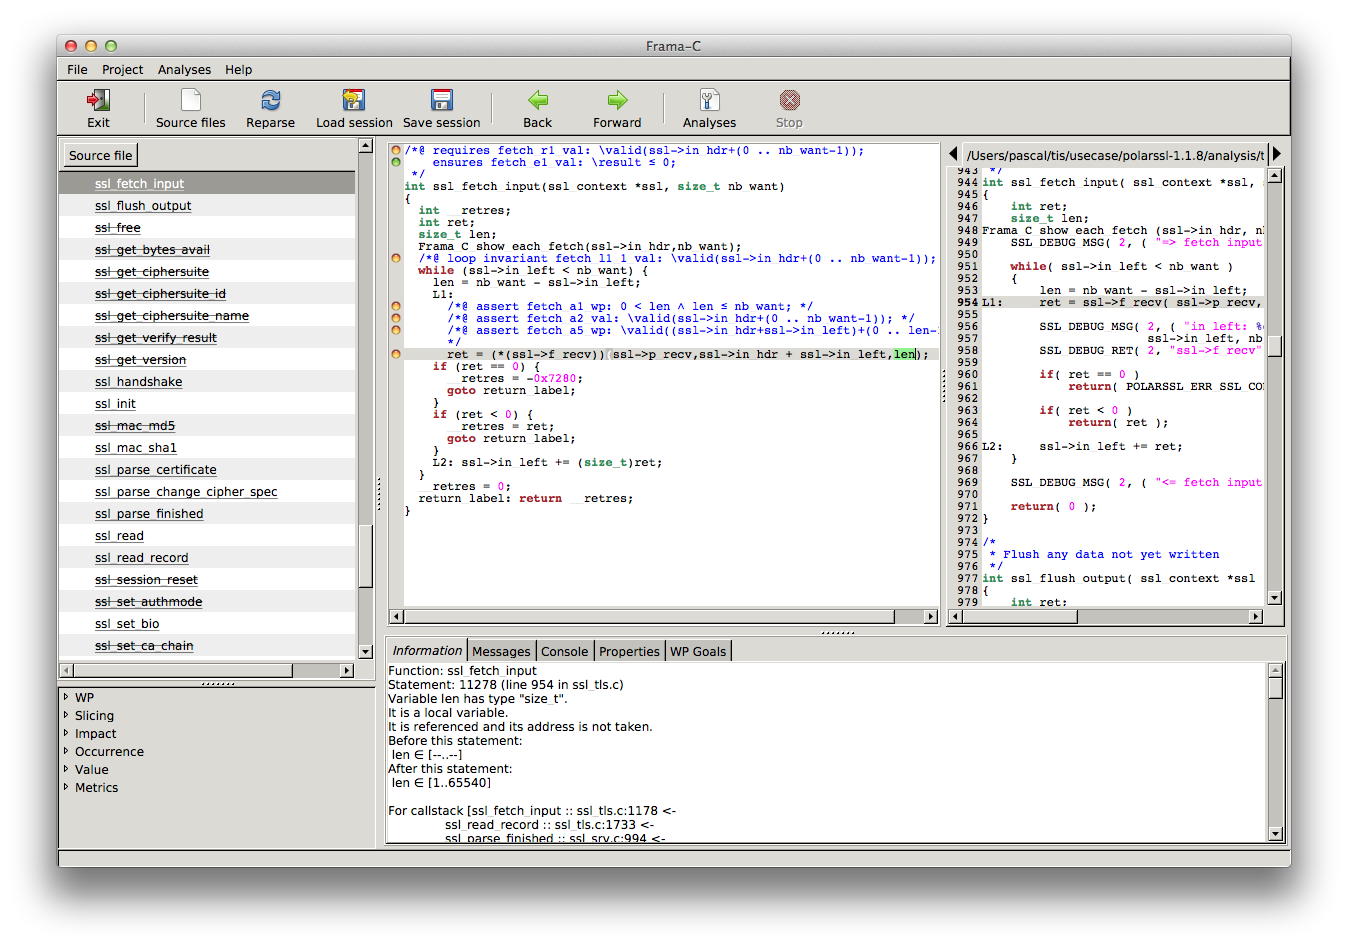Switch to the WP Goals tab
Screen dimensions: 1348x946
pos(698,651)
